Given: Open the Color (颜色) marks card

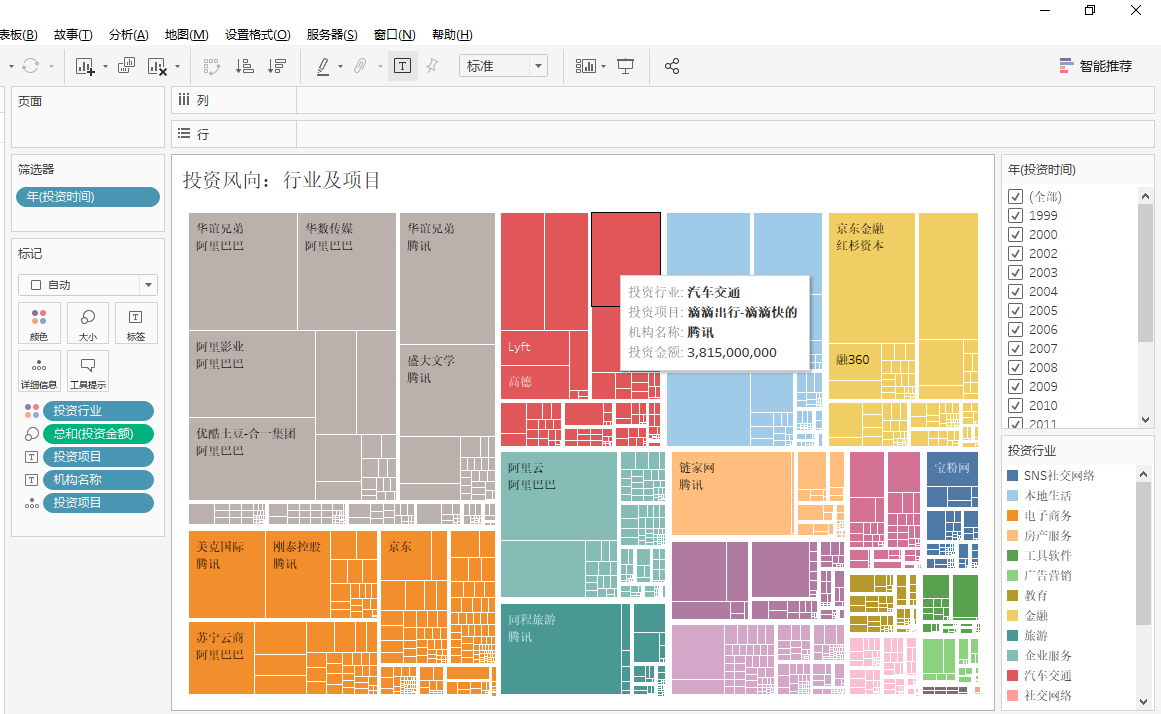Looking at the screenshot, I should point(39,323).
